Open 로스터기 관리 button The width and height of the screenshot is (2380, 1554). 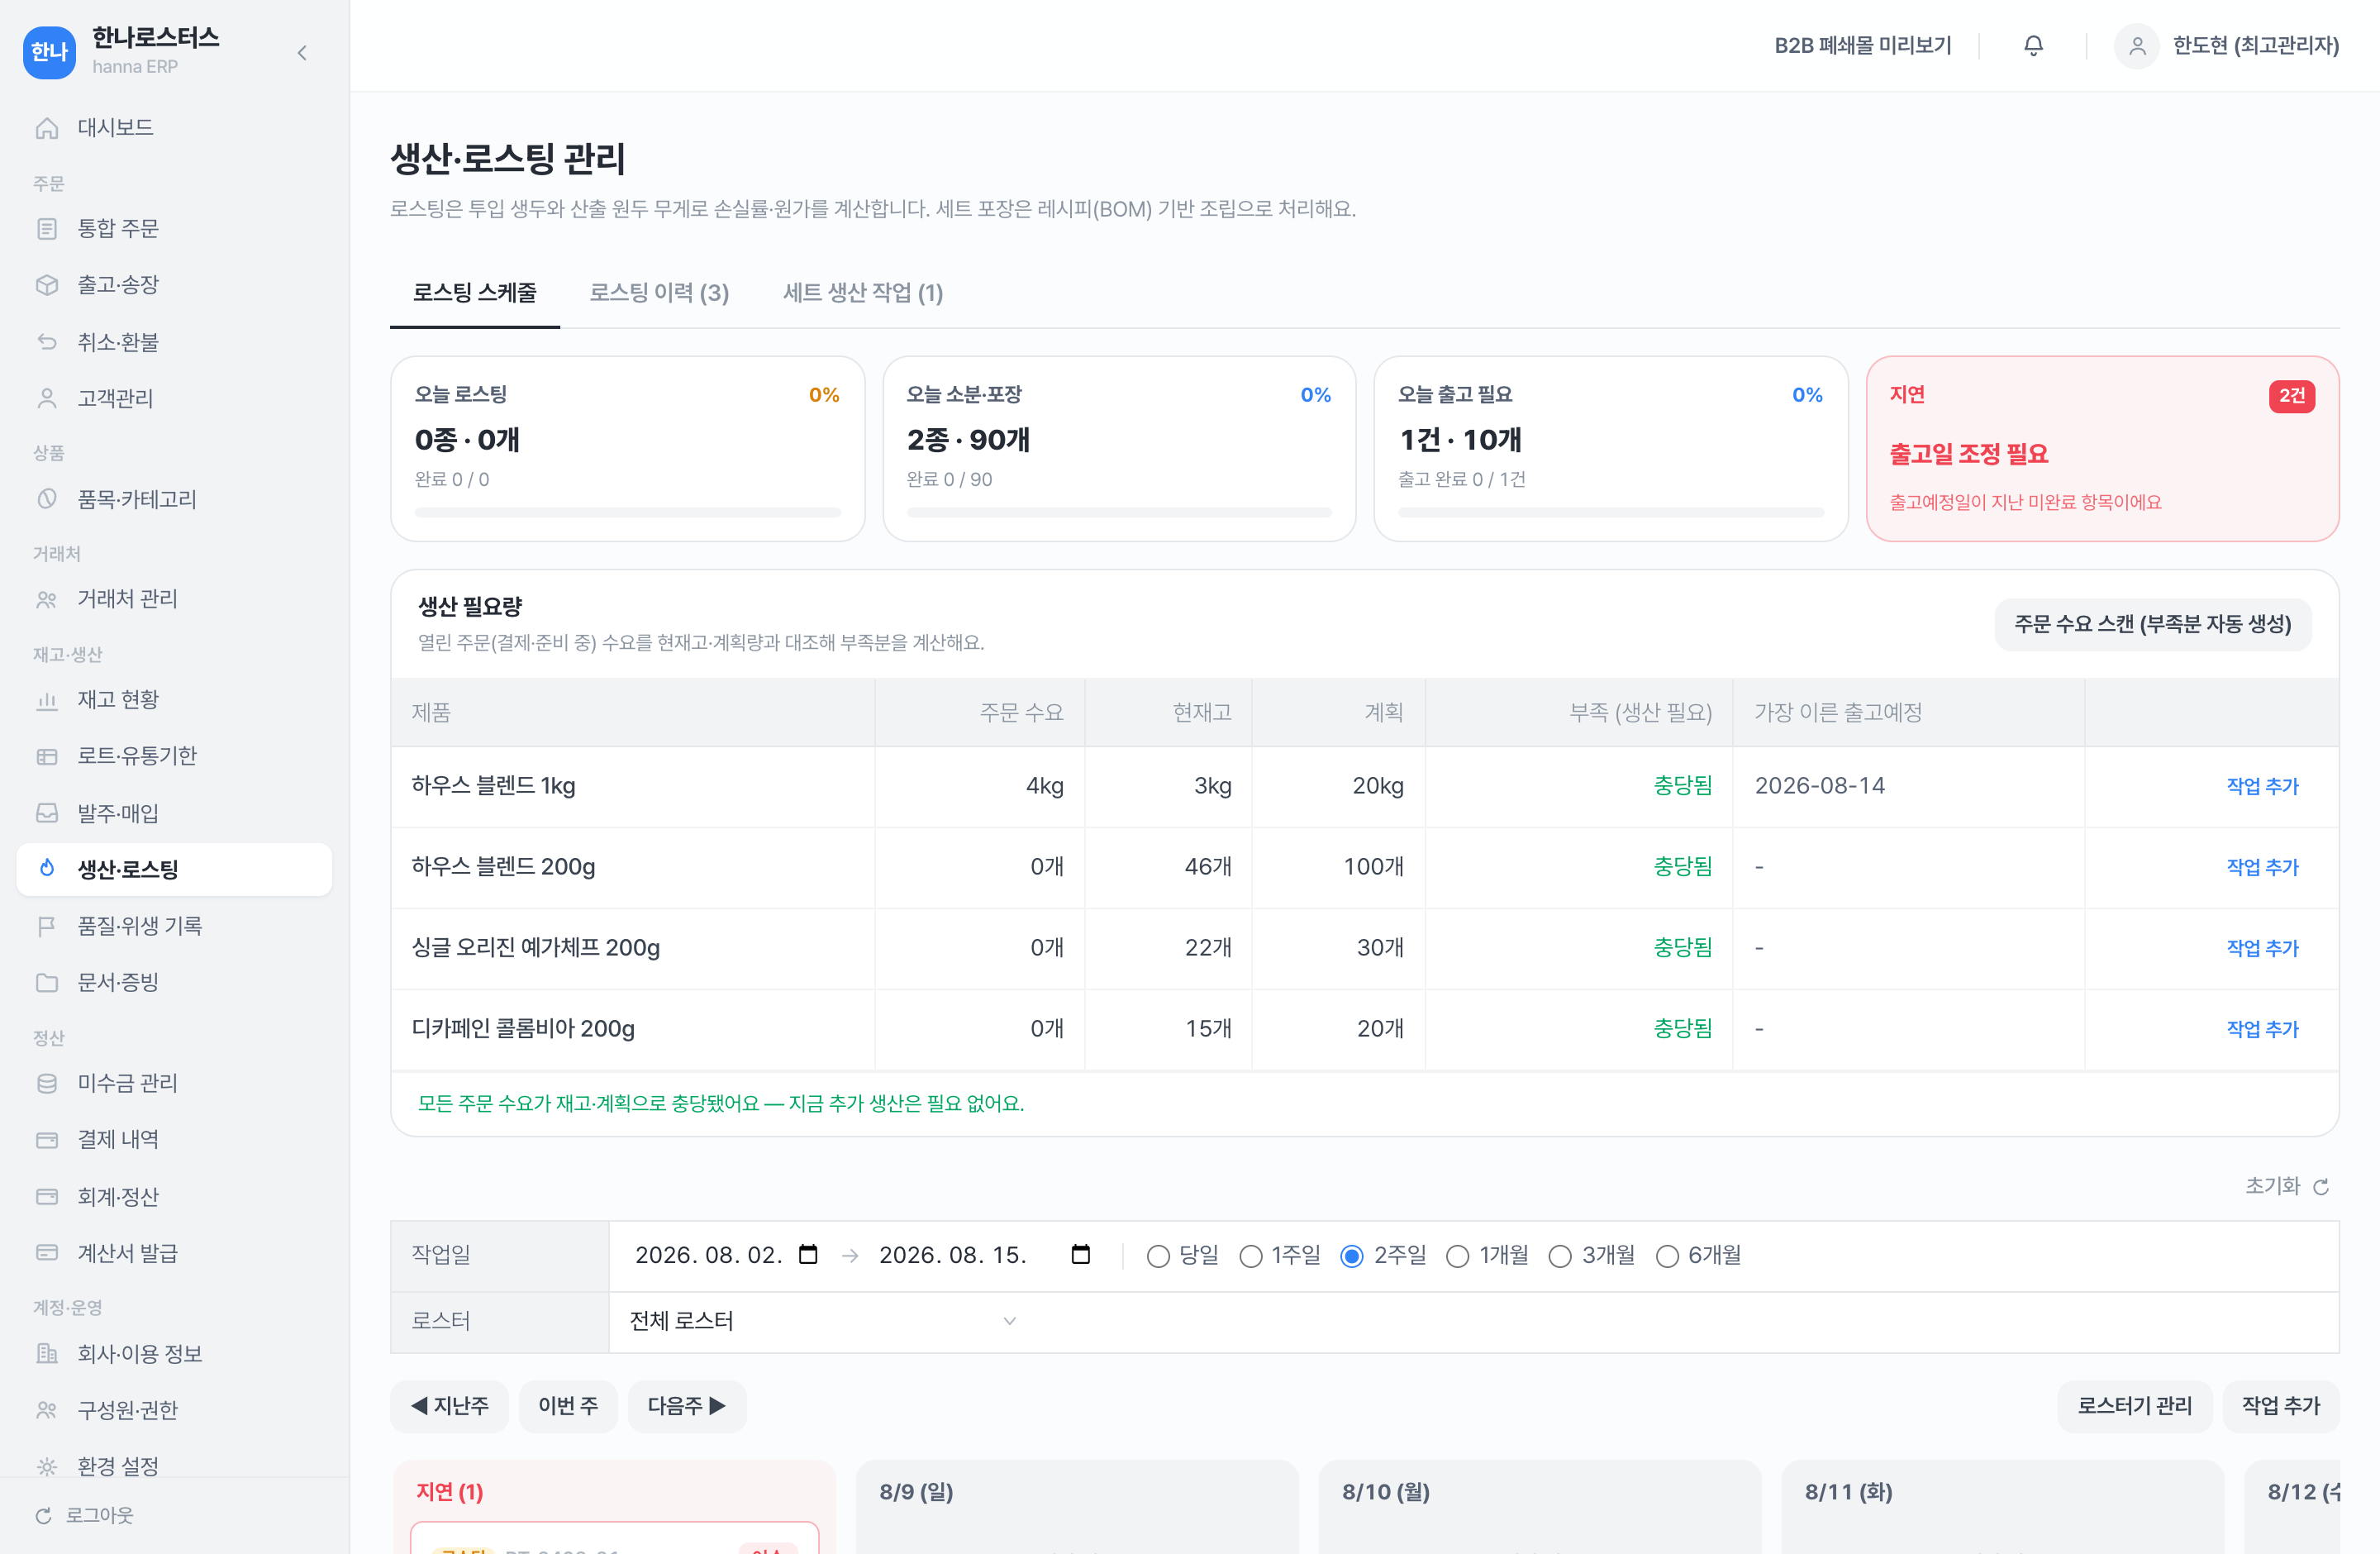point(2134,1406)
